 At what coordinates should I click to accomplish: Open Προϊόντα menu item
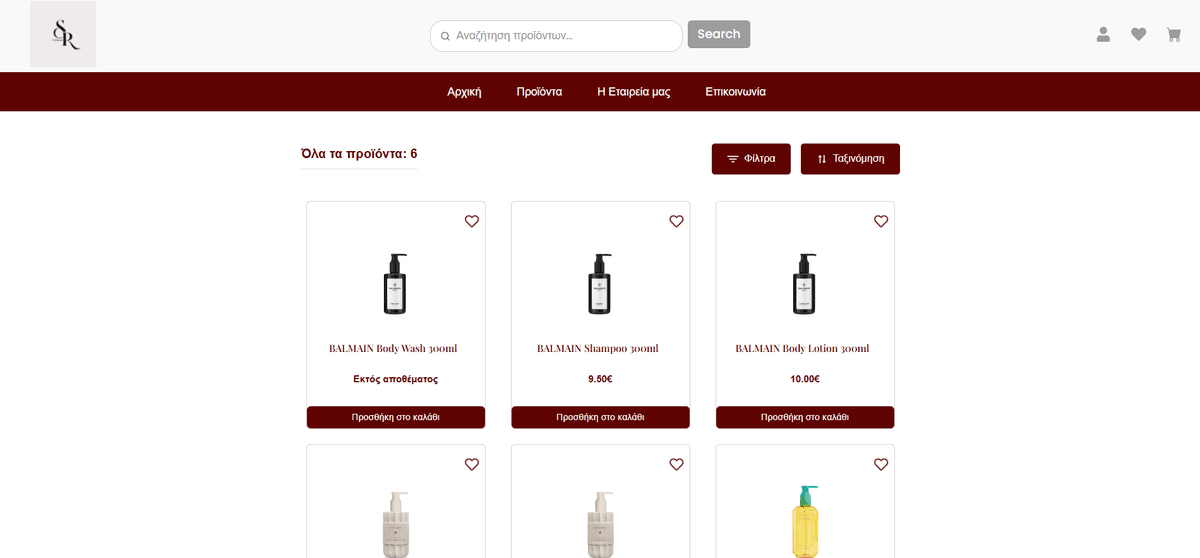click(x=539, y=92)
